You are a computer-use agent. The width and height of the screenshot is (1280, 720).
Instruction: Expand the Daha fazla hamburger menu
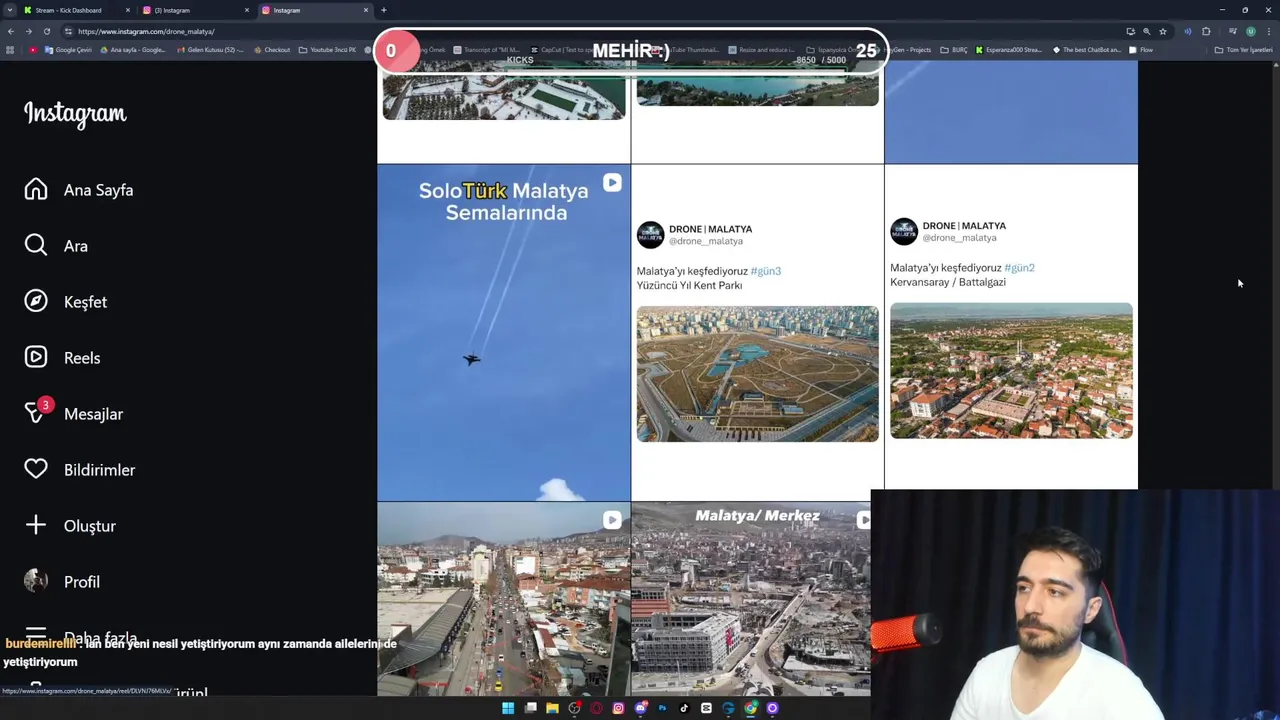pyautogui.click(x=36, y=636)
